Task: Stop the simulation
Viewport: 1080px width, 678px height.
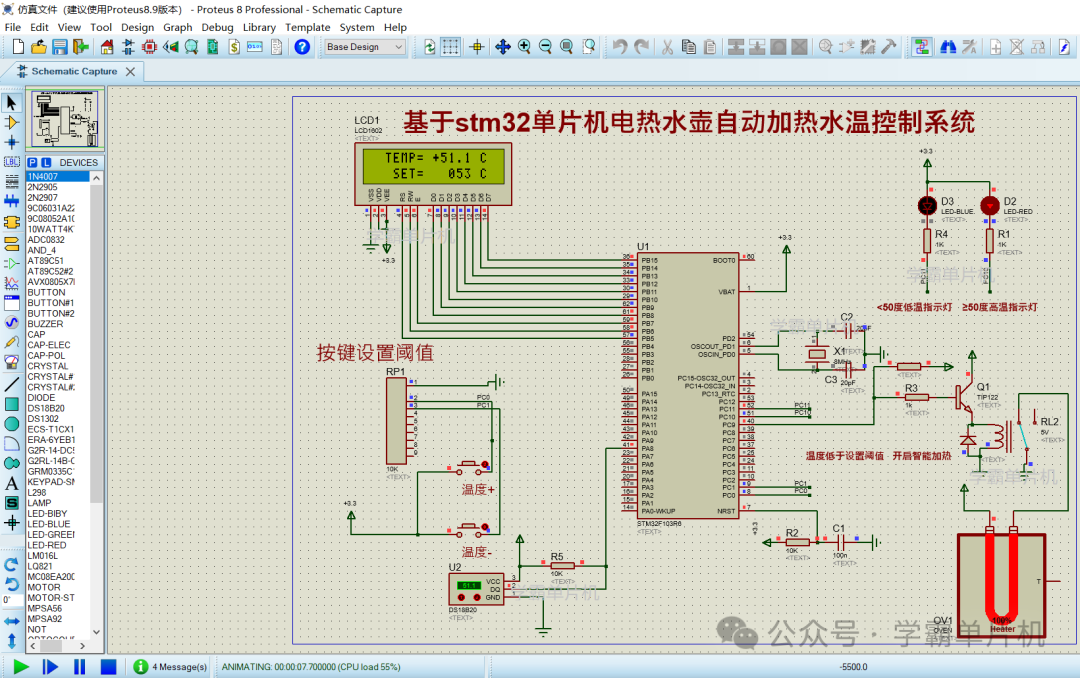Action: click(x=108, y=667)
